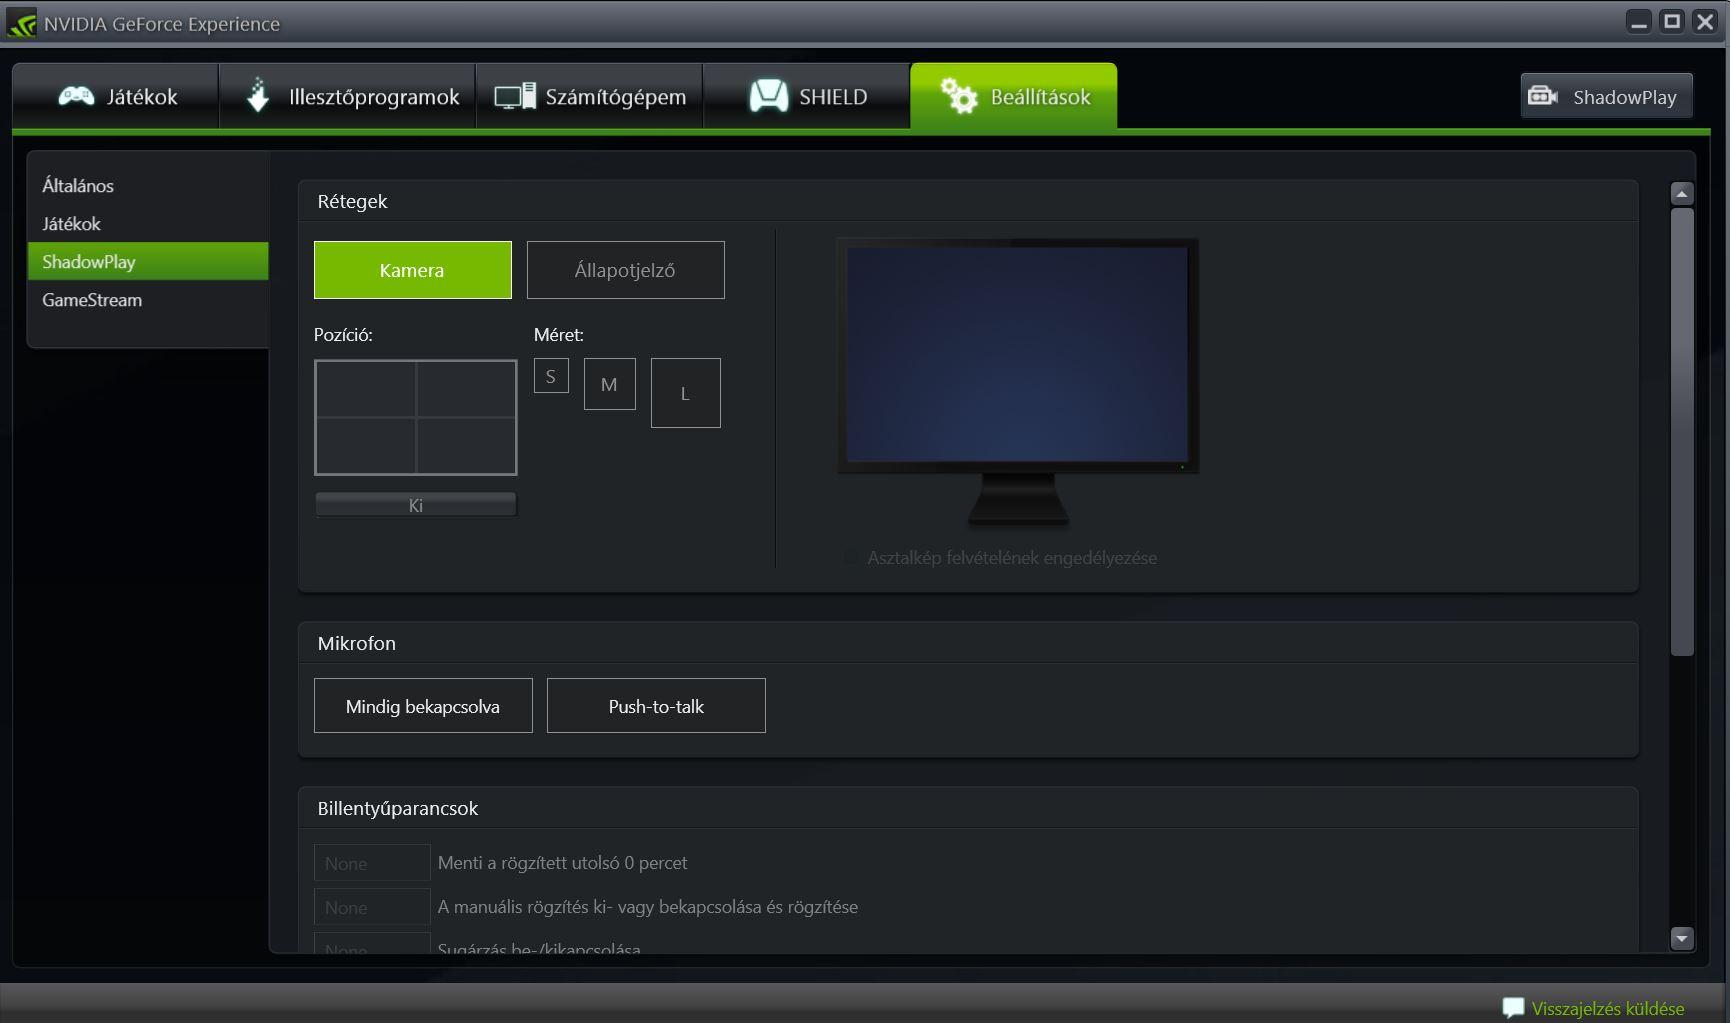Click the SHIELD controller icon
This screenshot has height=1023, width=1730.
click(769, 96)
